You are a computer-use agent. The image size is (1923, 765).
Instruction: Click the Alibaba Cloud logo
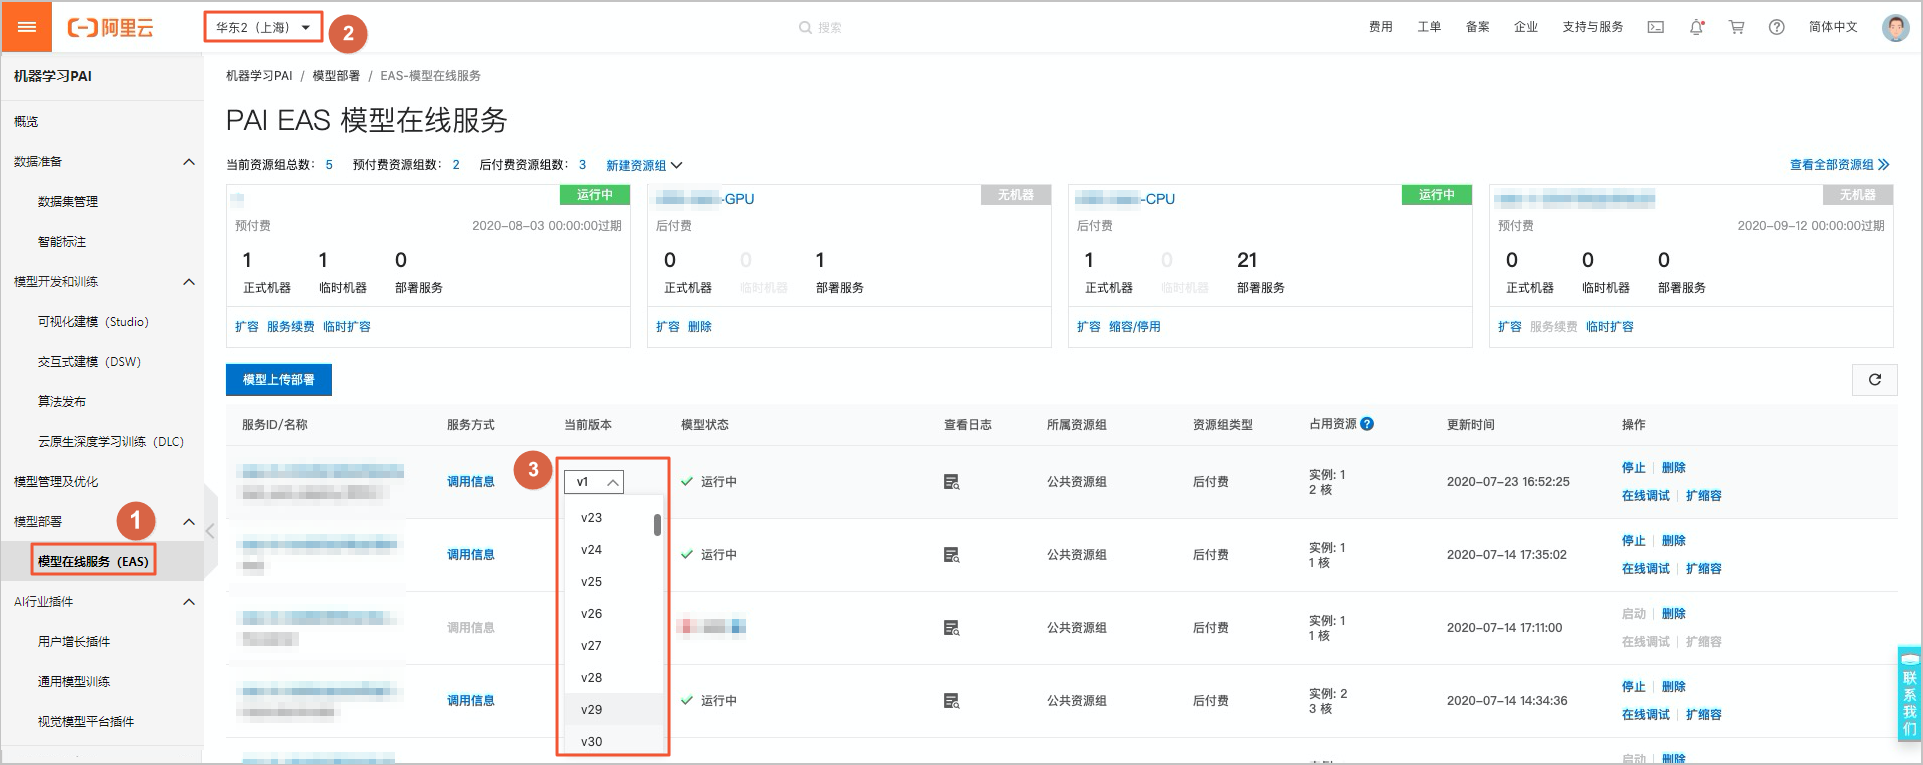(110, 28)
